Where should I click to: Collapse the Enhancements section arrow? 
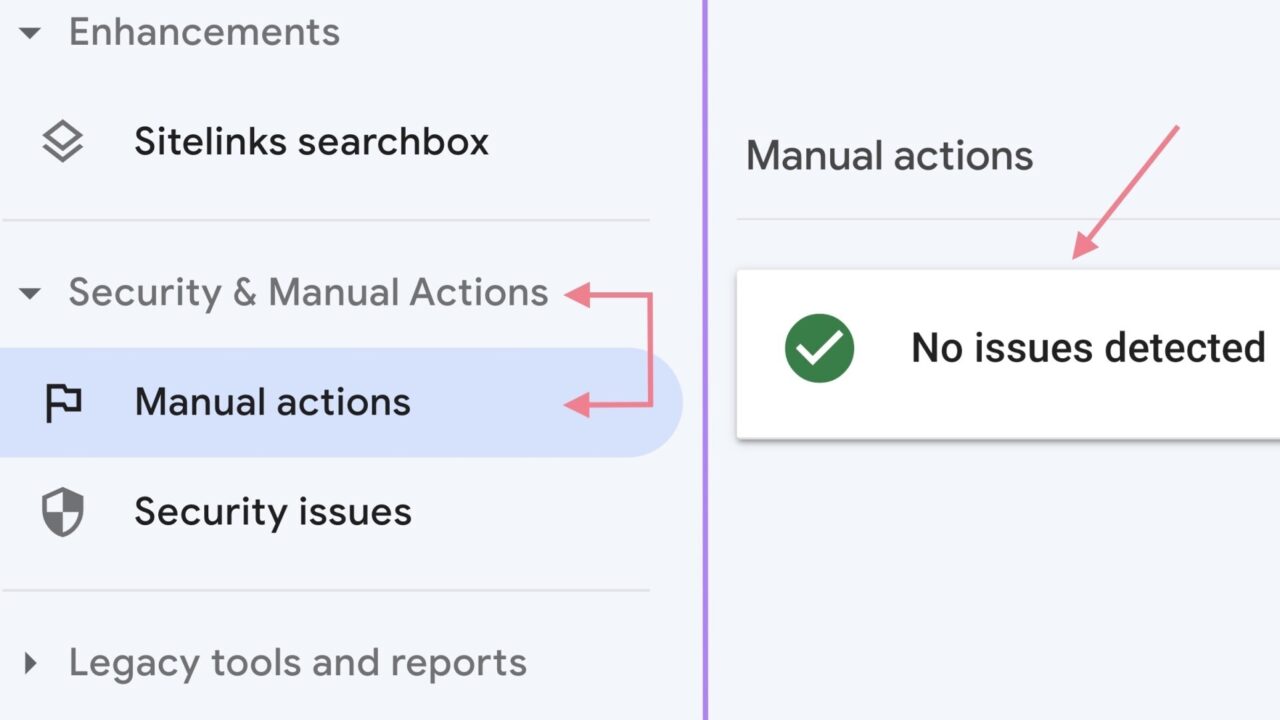pyautogui.click(x=30, y=33)
